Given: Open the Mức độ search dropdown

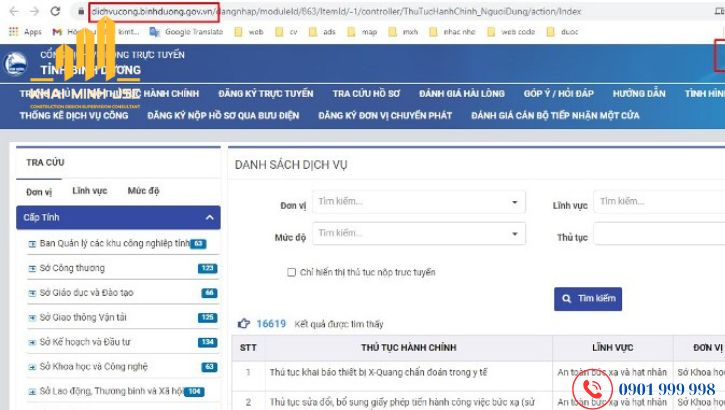Looking at the screenshot, I should tap(419, 233).
